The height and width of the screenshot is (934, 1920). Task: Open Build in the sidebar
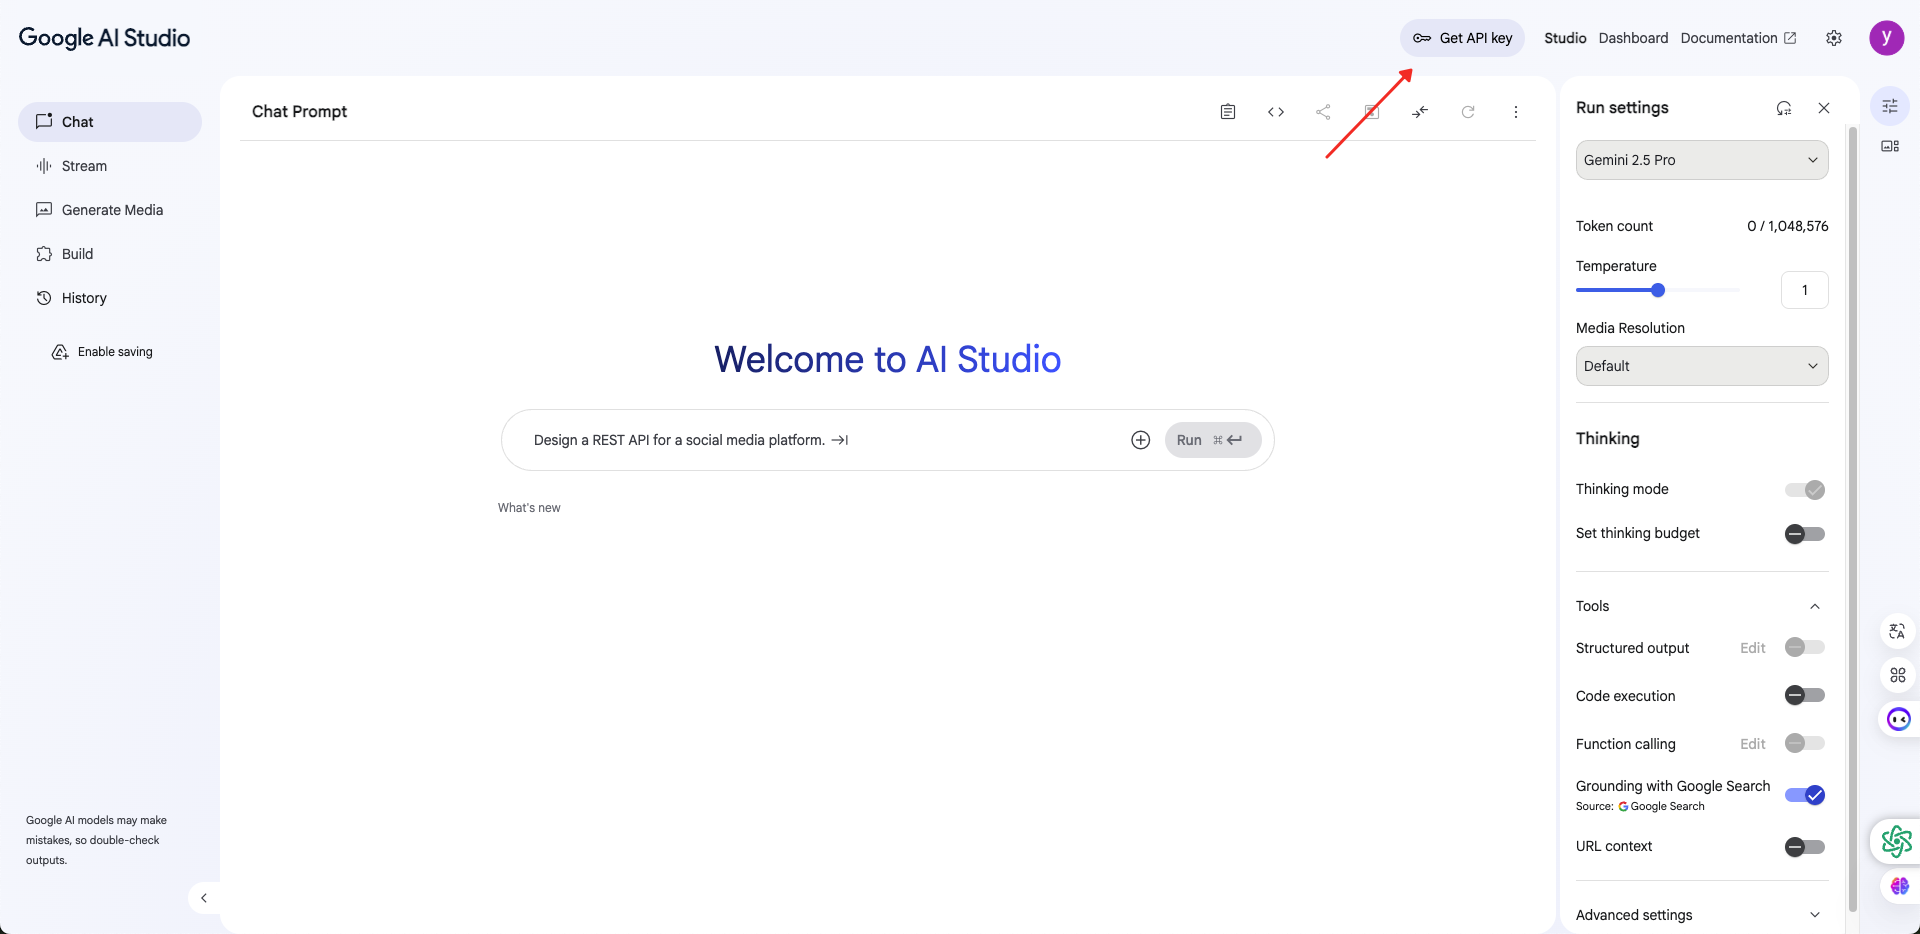point(110,254)
